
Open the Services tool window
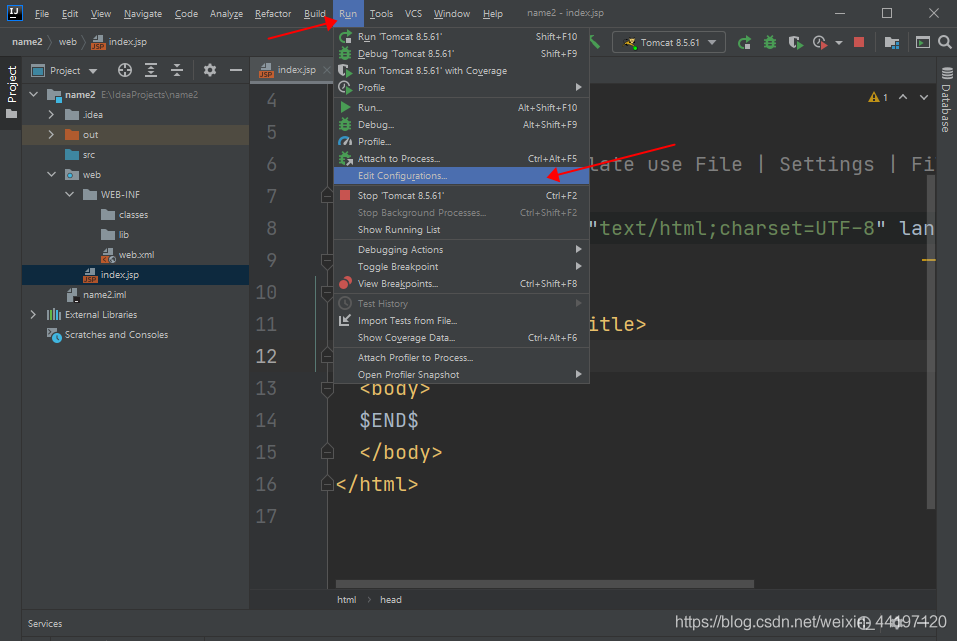pyautogui.click(x=44, y=624)
